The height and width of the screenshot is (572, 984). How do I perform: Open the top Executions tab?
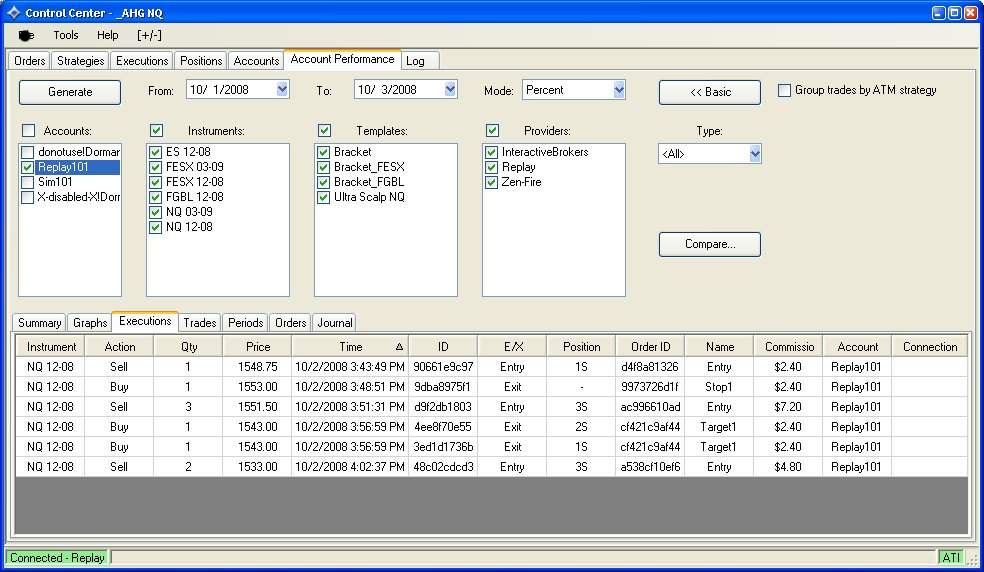pos(142,61)
